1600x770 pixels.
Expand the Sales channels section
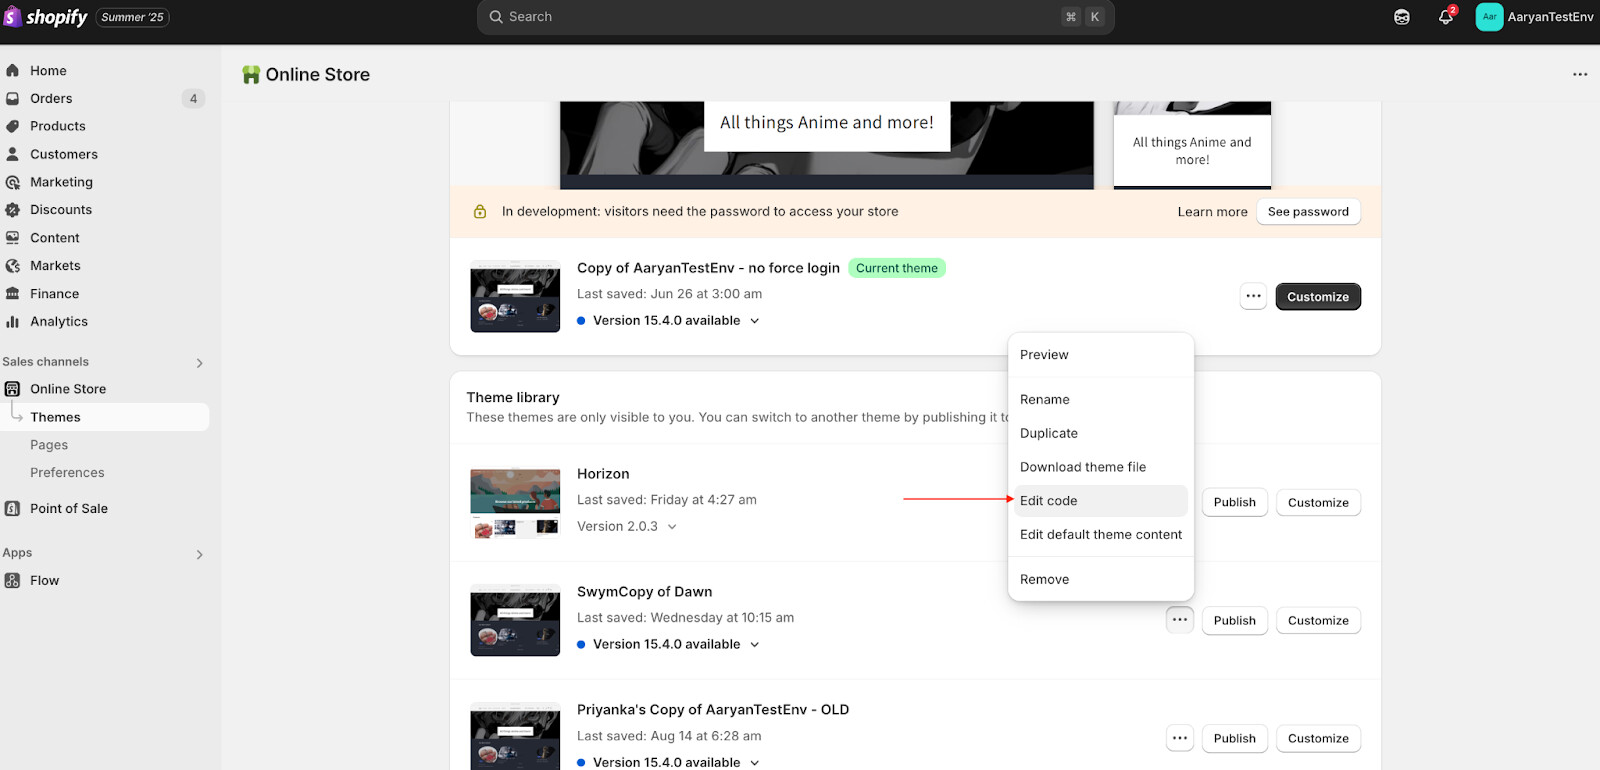200,363
